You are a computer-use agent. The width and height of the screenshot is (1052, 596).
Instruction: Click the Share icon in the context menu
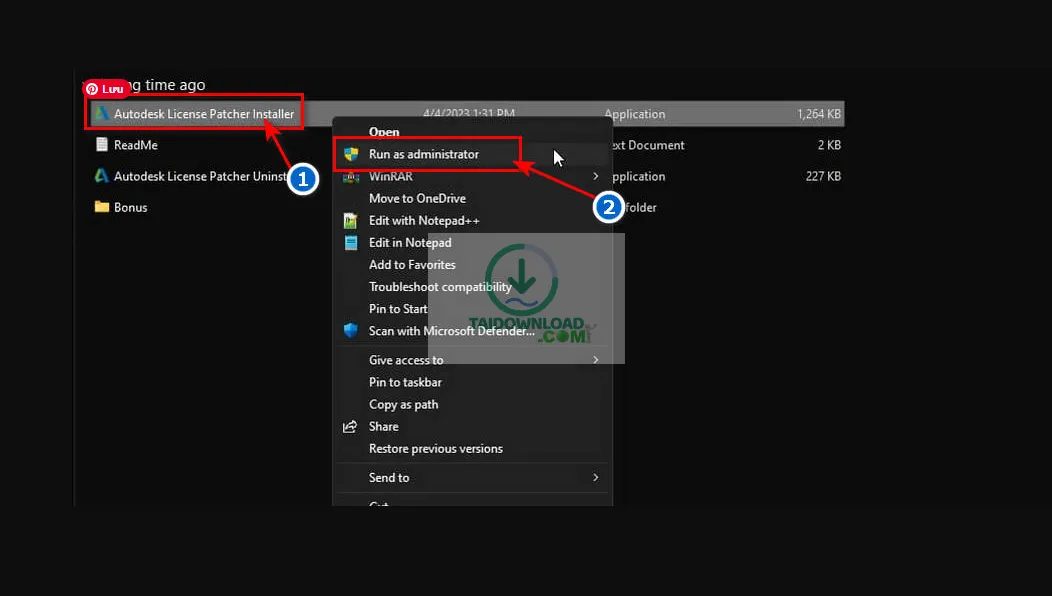coord(350,427)
